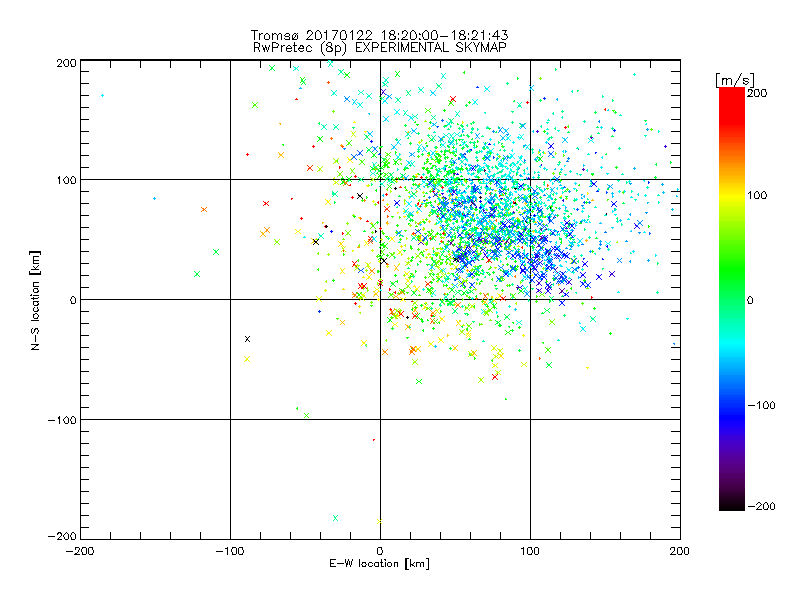This screenshot has height=600, width=800.
Task: Click the colorbar's '-200' bottom label
Action: pyautogui.click(x=761, y=506)
